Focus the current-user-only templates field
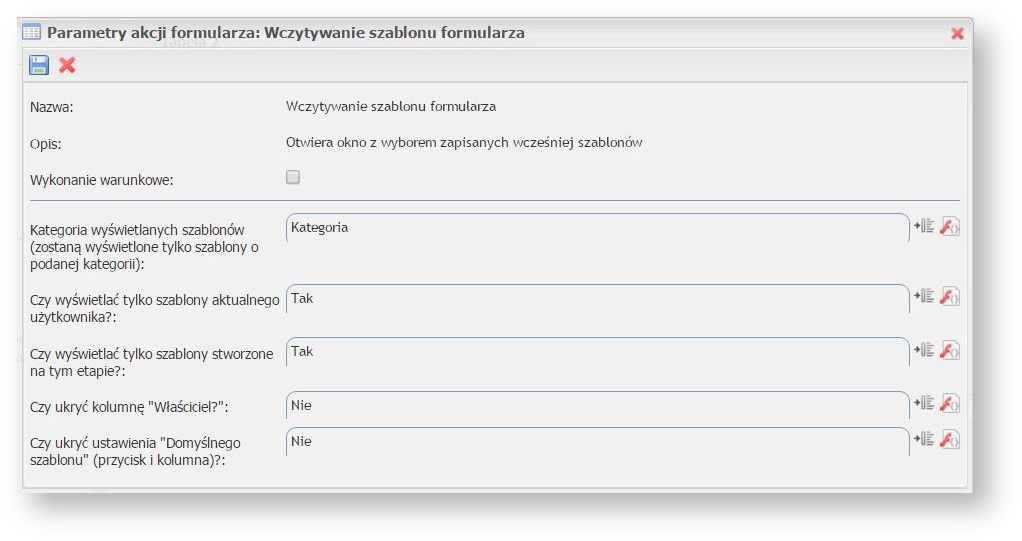Viewport: 1022px width, 541px height. pos(596,299)
